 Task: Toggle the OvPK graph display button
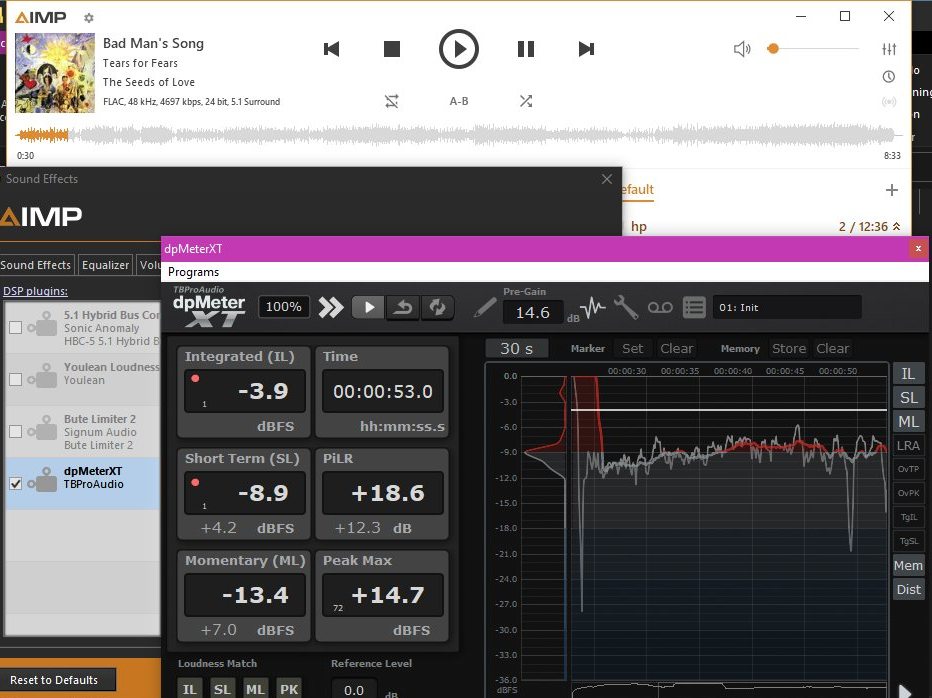coord(908,493)
